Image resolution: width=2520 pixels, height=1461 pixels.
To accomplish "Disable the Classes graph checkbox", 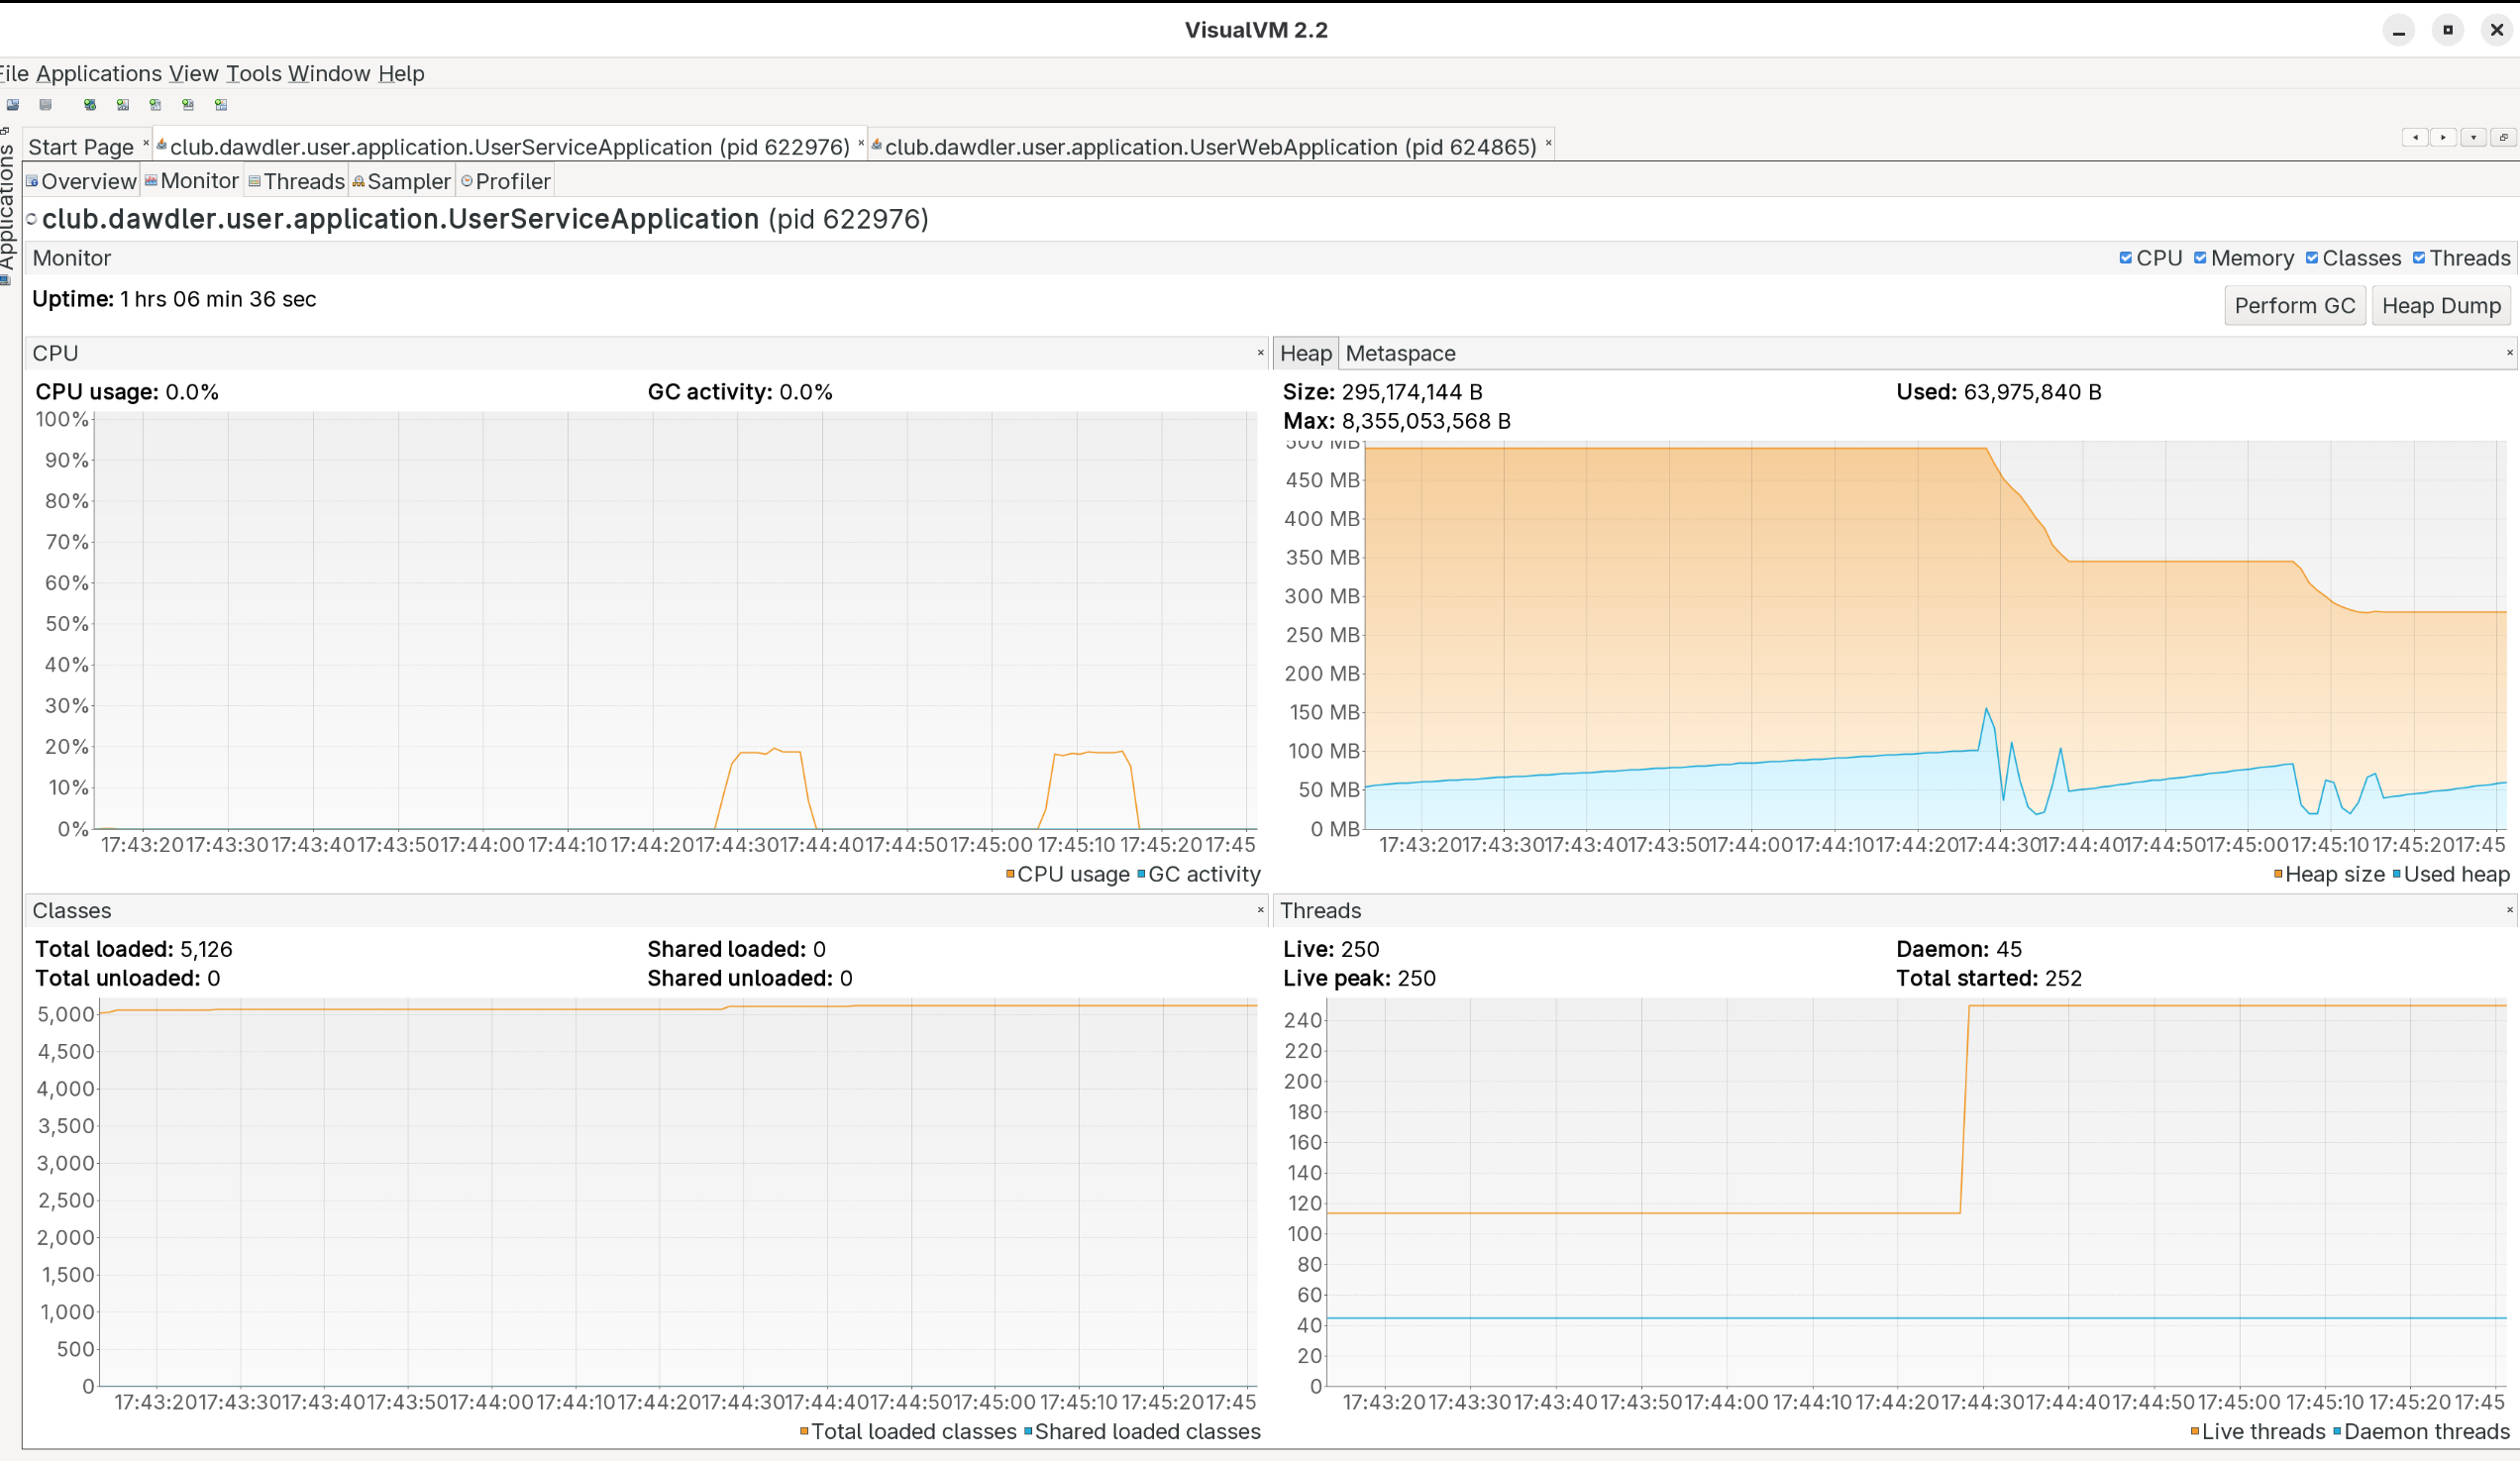I will coord(2311,258).
